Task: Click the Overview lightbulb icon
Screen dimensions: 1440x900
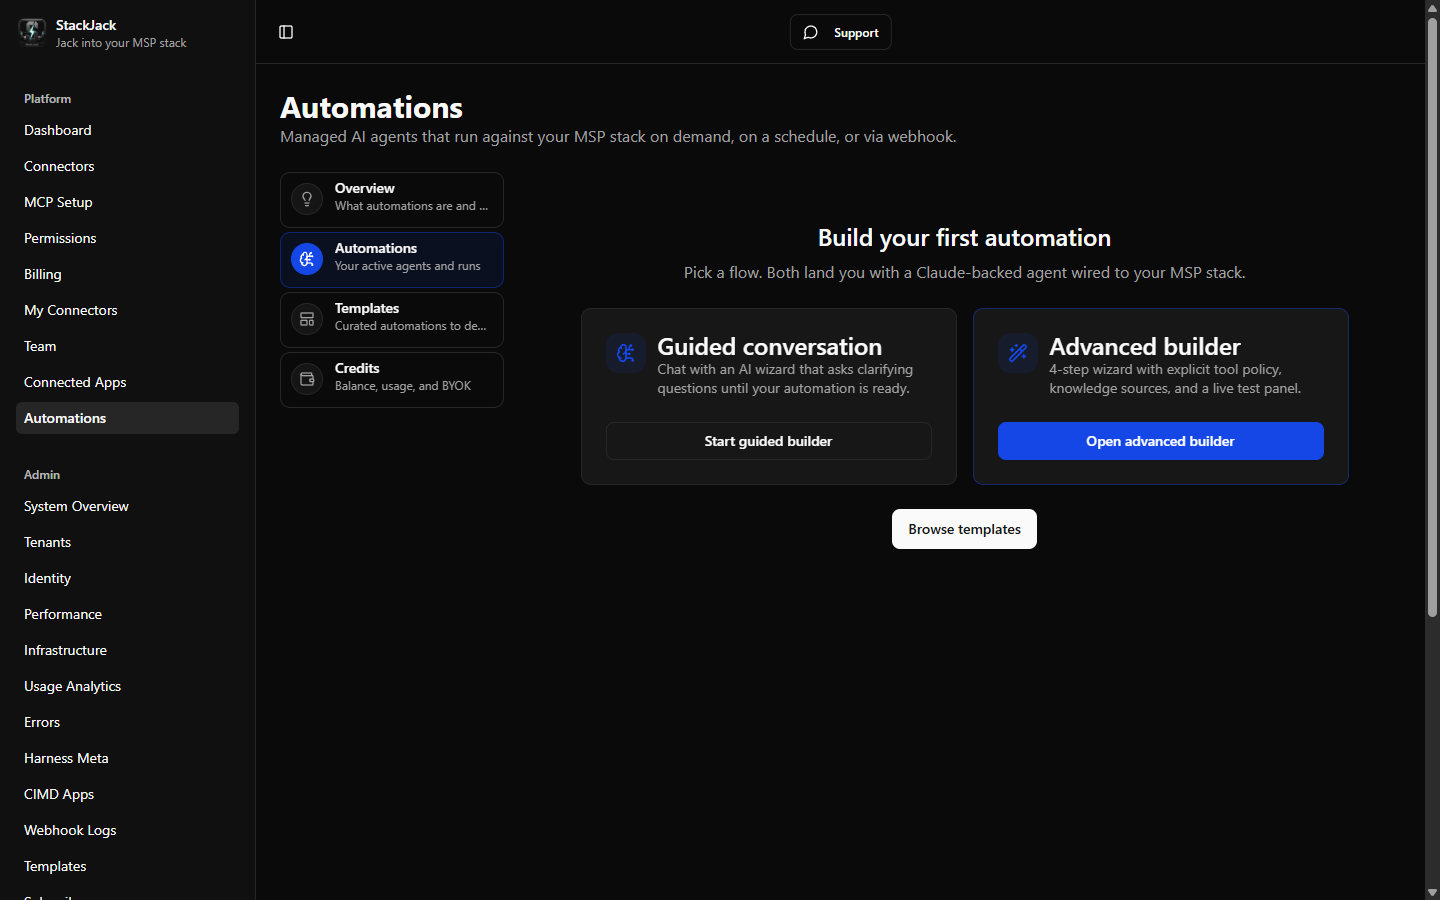Action: point(307,200)
